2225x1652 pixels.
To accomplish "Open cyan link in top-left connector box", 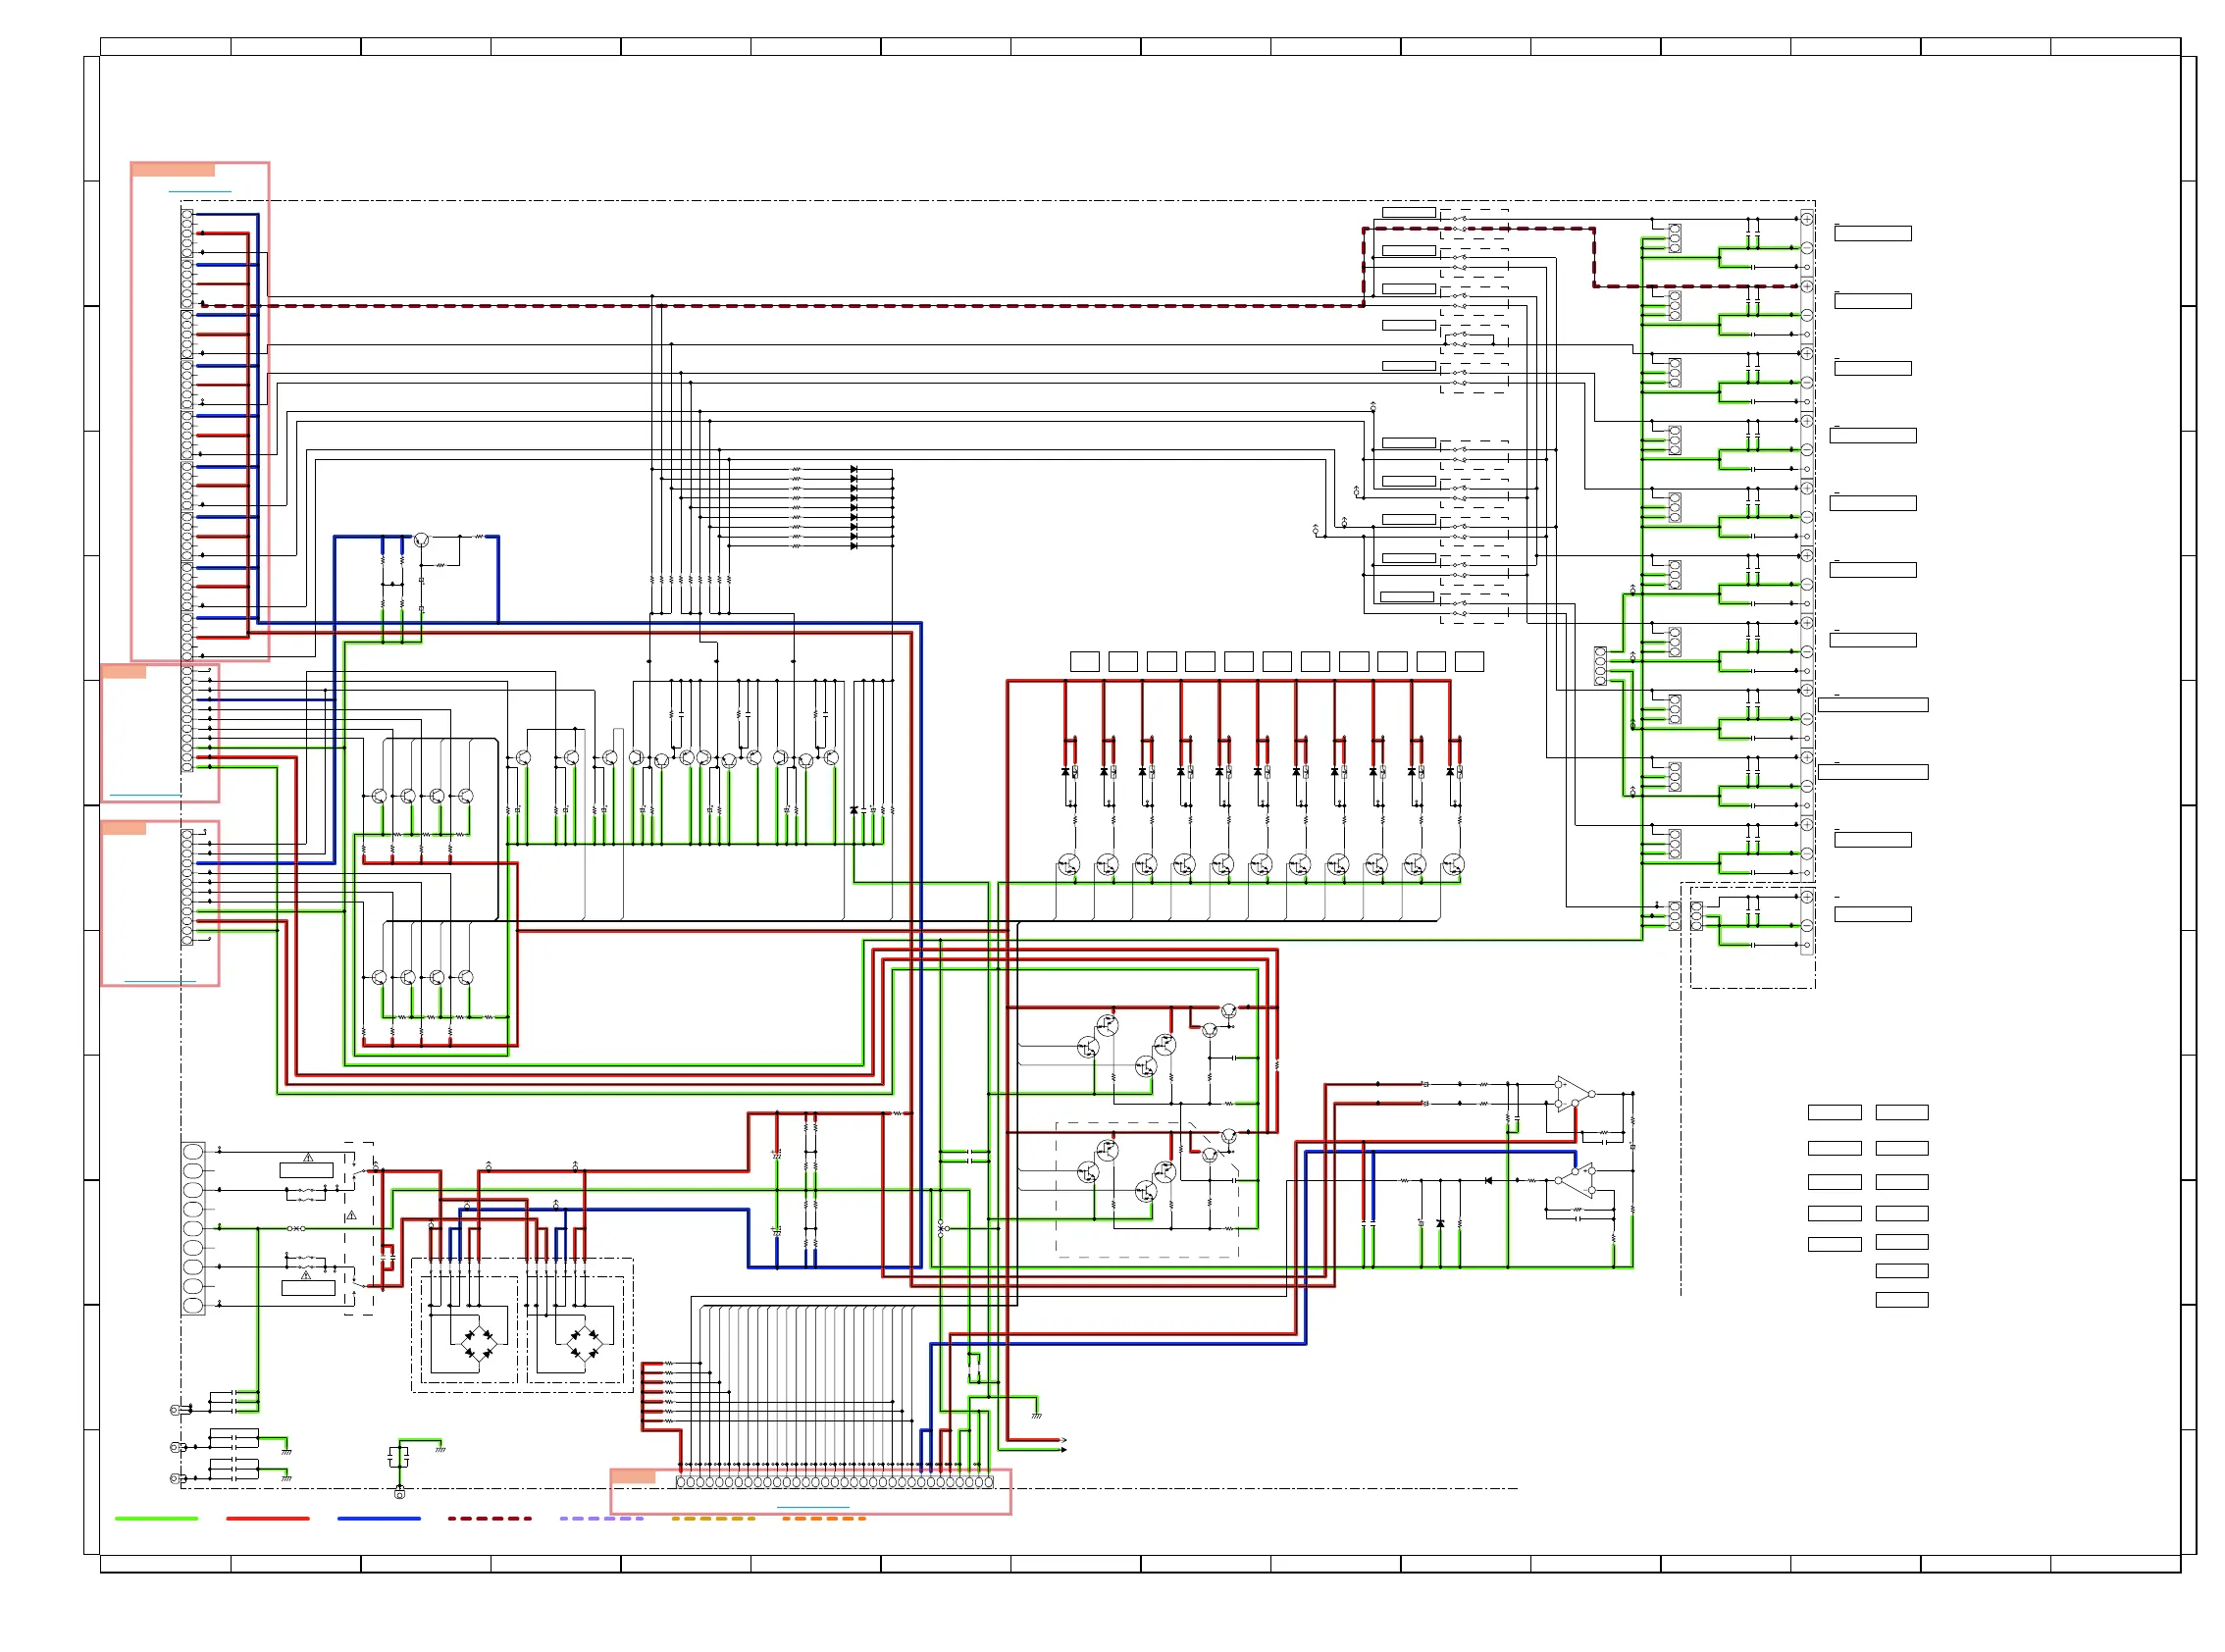I will click(199, 191).
